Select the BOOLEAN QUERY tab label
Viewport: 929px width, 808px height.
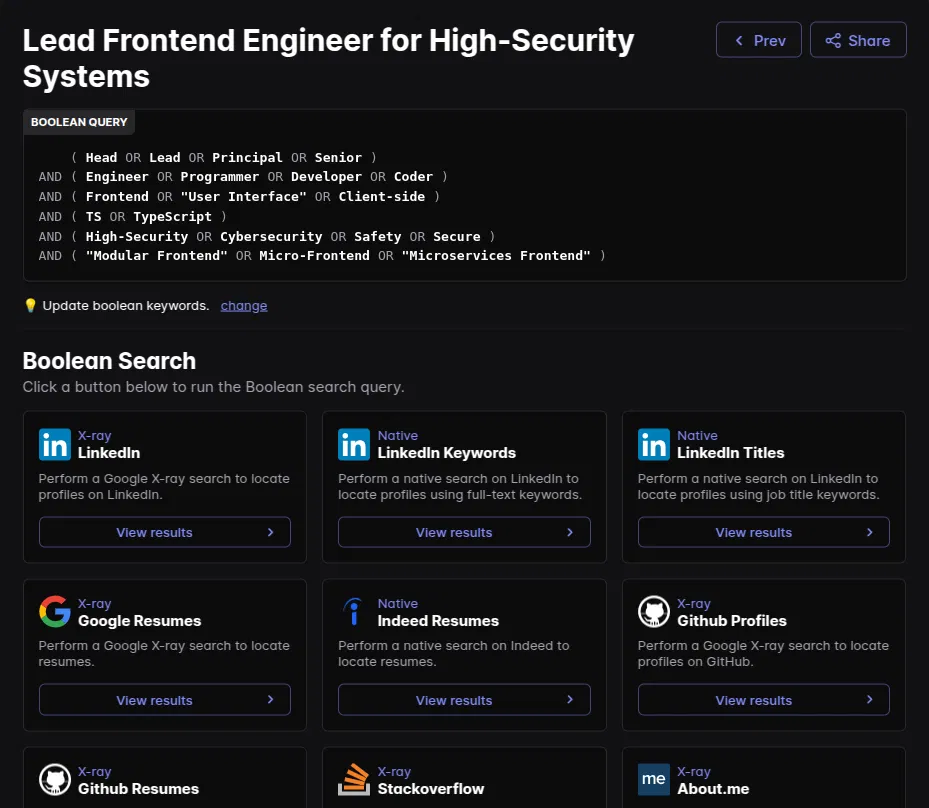[78, 122]
